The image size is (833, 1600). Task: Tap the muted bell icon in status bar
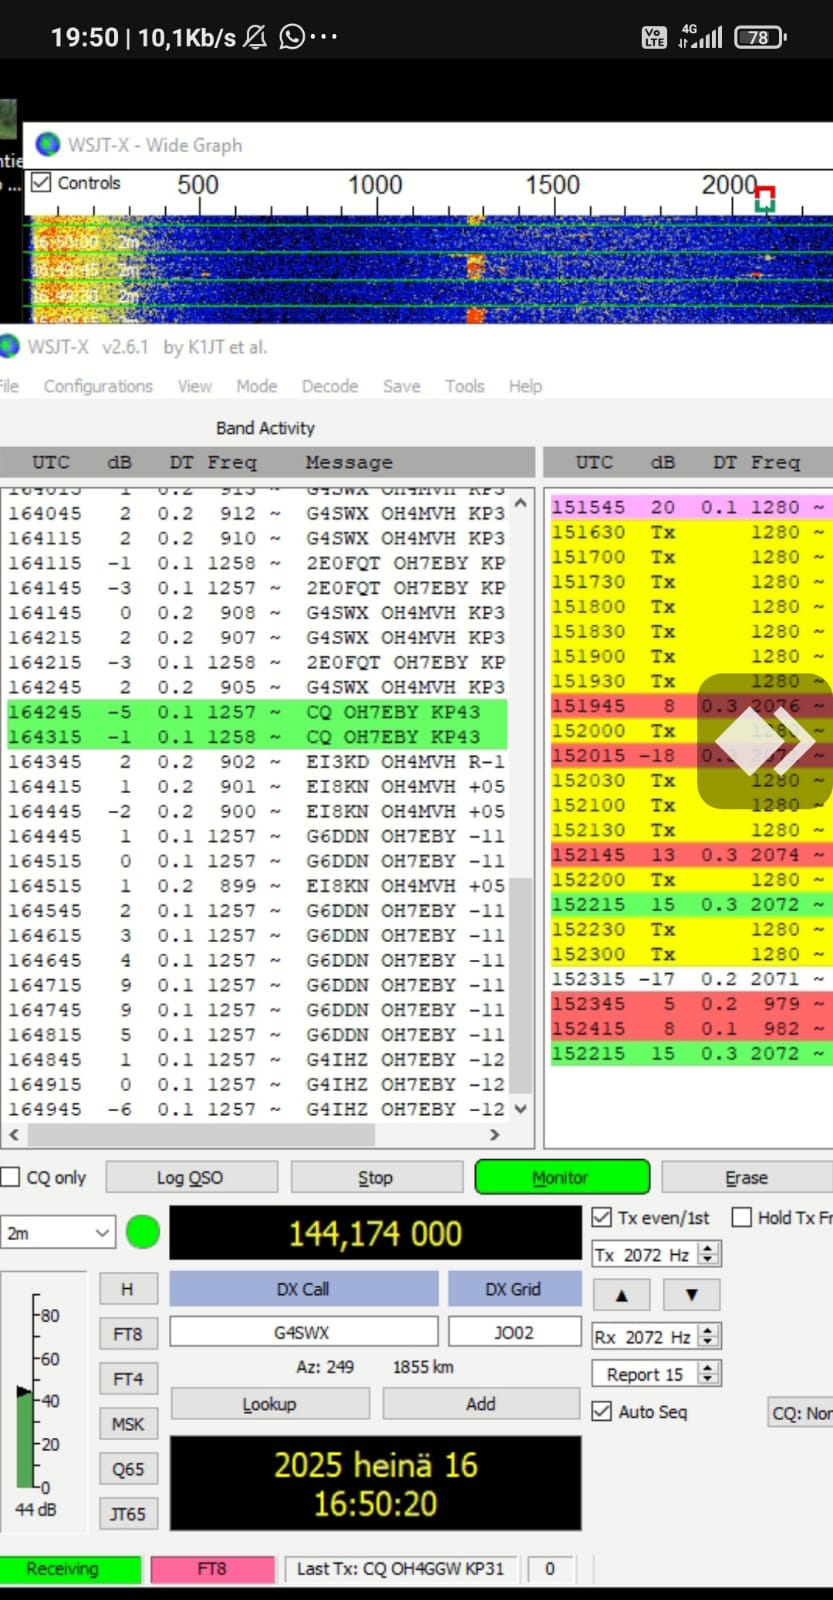[256, 37]
